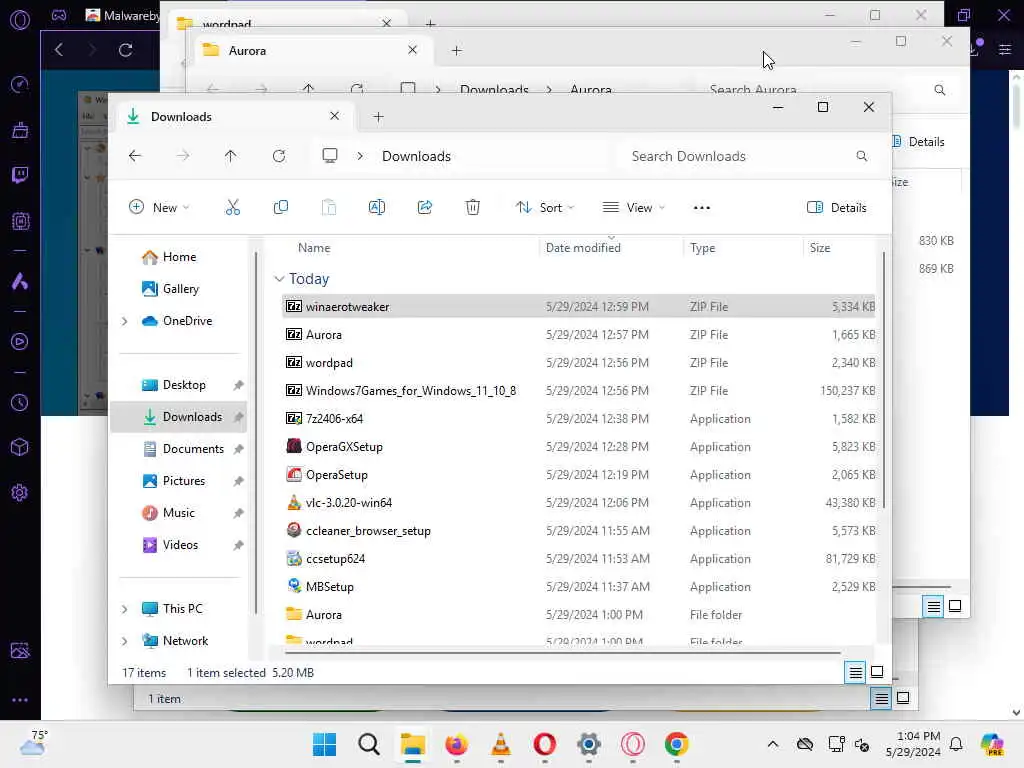This screenshot has height=768, width=1024.
Task: Click Downloads in the address breadcrumb
Action: point(417,156)
